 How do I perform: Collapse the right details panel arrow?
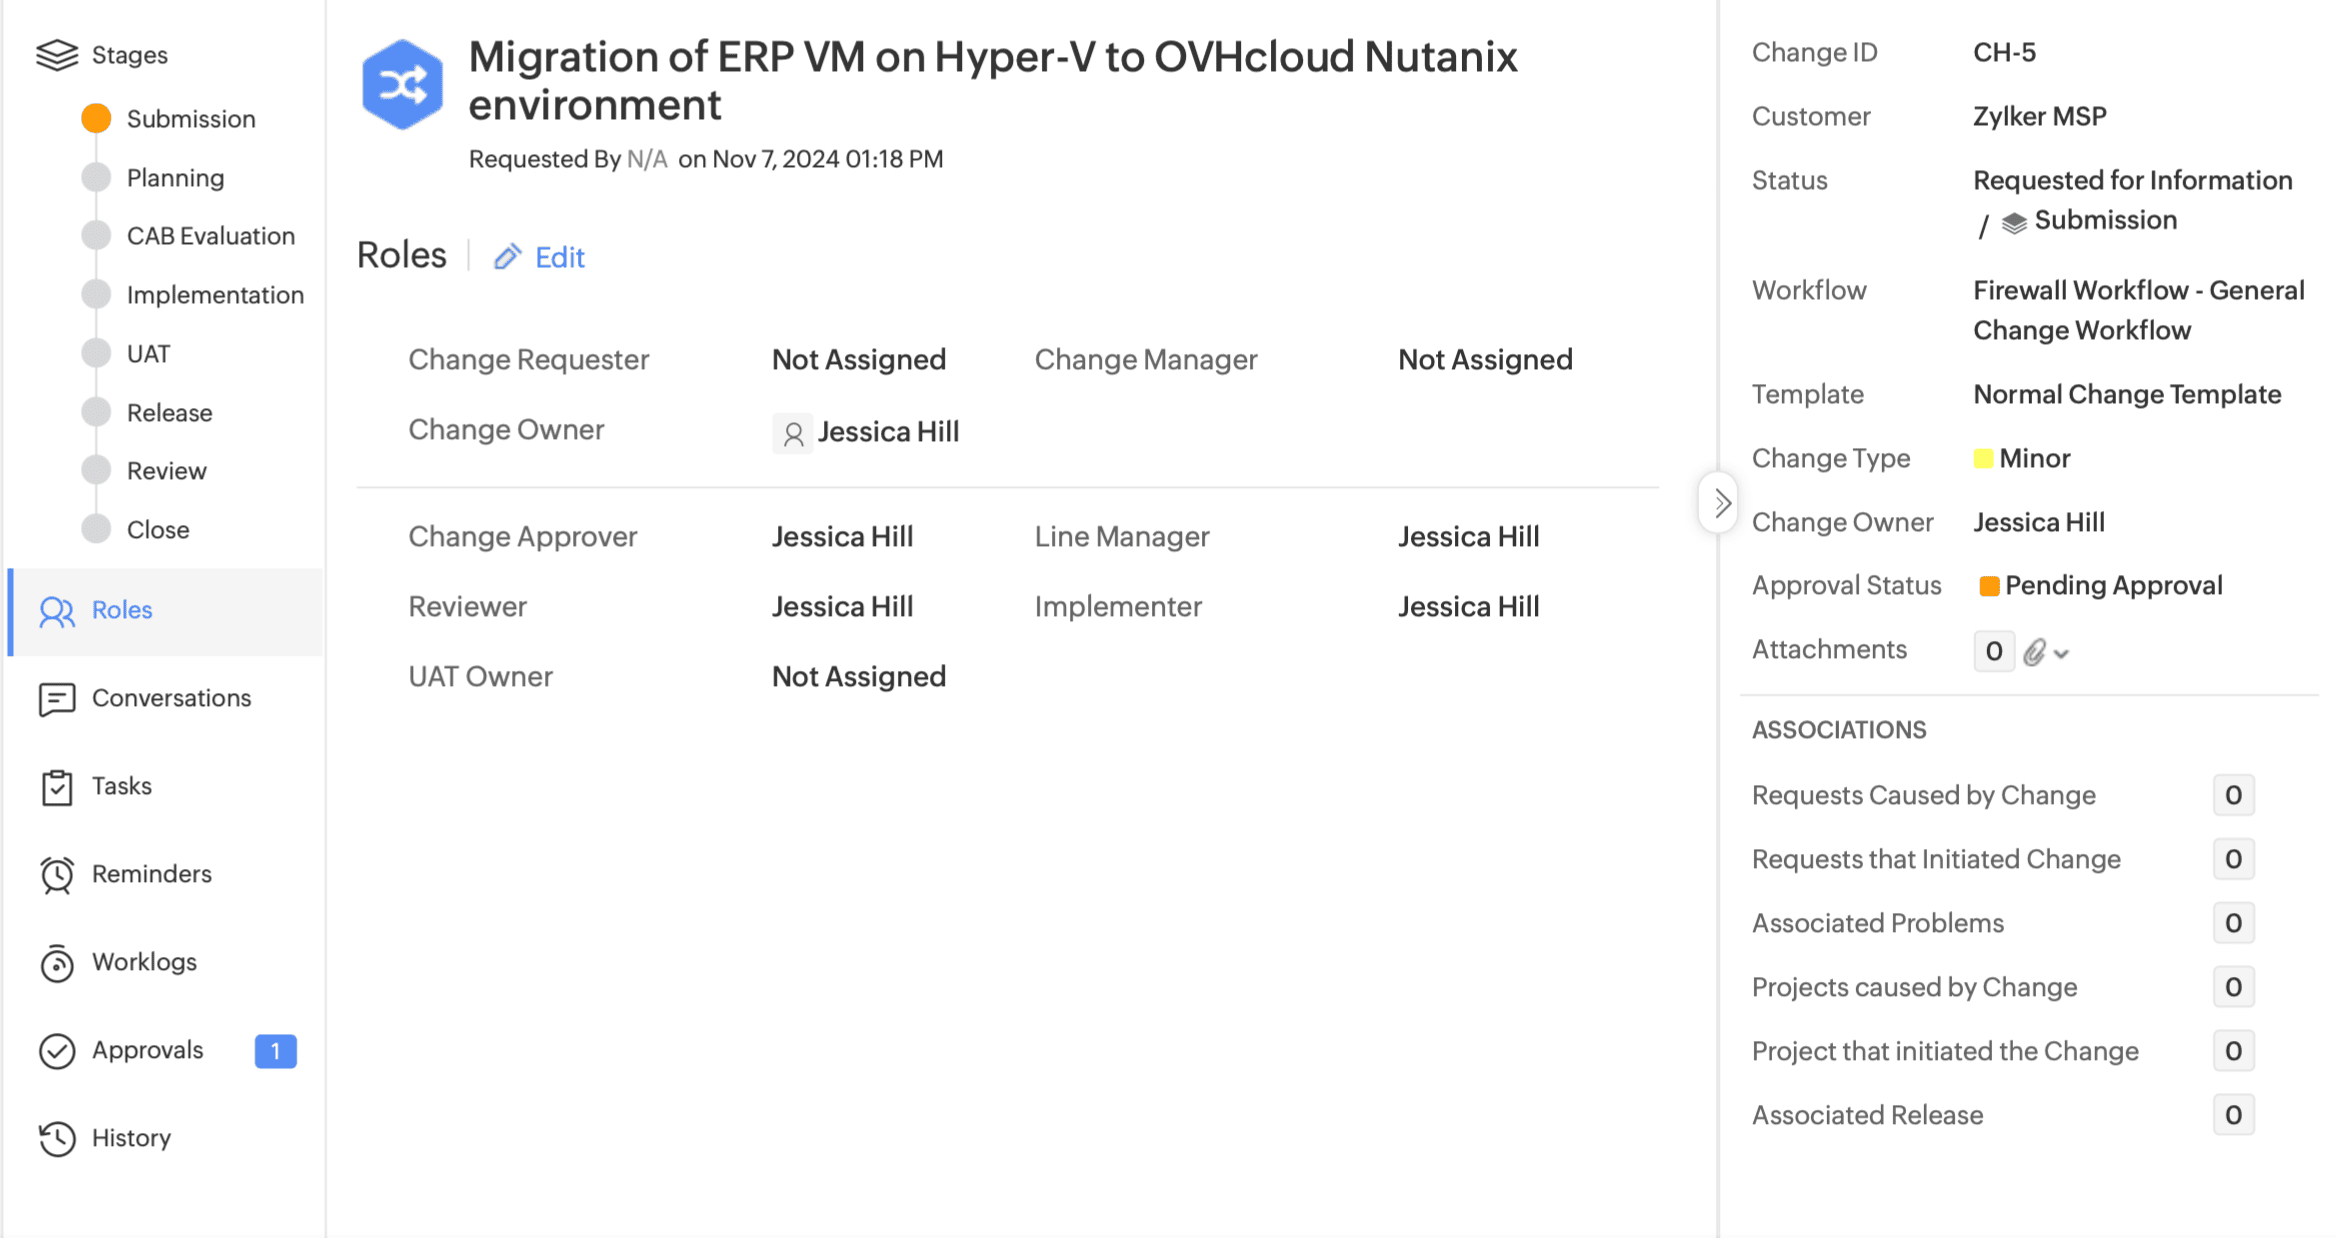tap(1720, 503)
